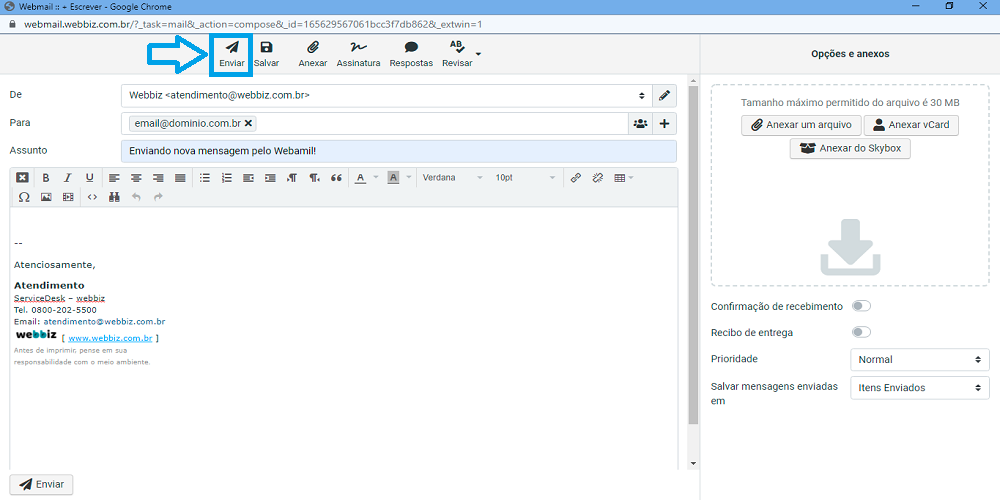Click the Enviar paper plane icon in top toolbar
Image resolution: width=1000 pixels, height=500 pixels.
(x=231, y=48)
